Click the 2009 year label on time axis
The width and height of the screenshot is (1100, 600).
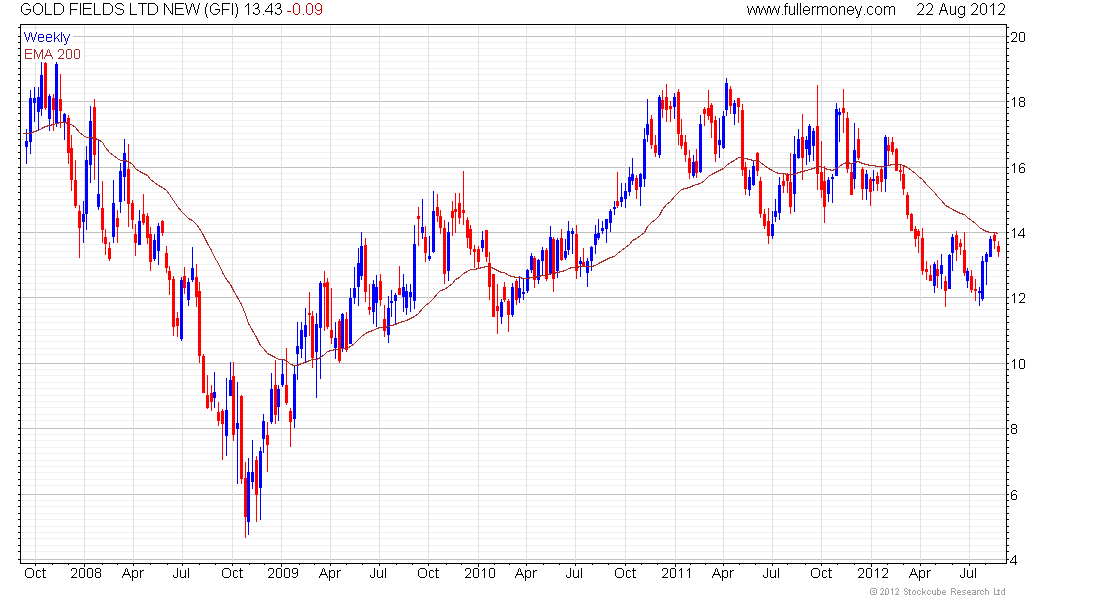pos(282,574)
